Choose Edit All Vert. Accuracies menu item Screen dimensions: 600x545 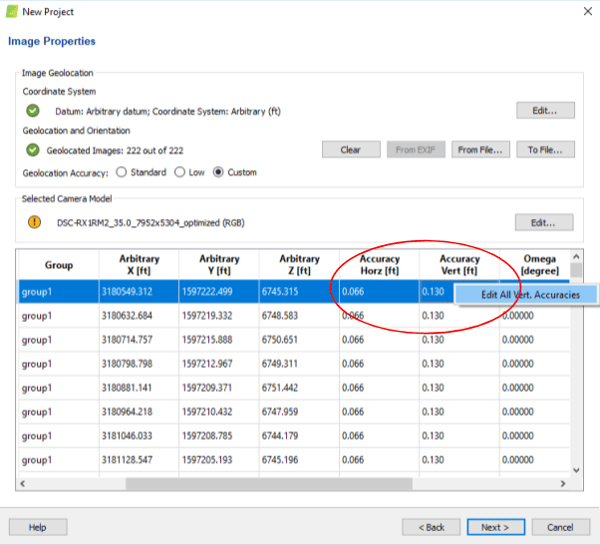[530, 295]
